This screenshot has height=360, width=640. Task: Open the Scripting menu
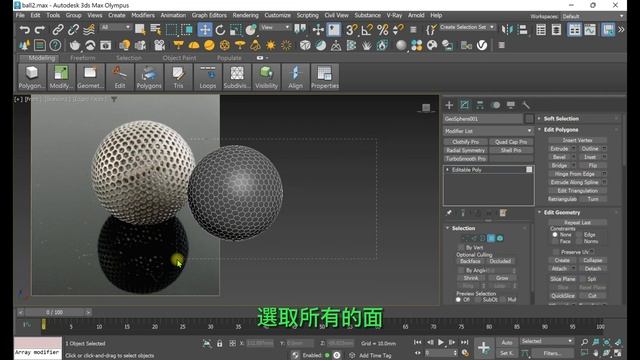pyautogui.click(x=307, y=15)
